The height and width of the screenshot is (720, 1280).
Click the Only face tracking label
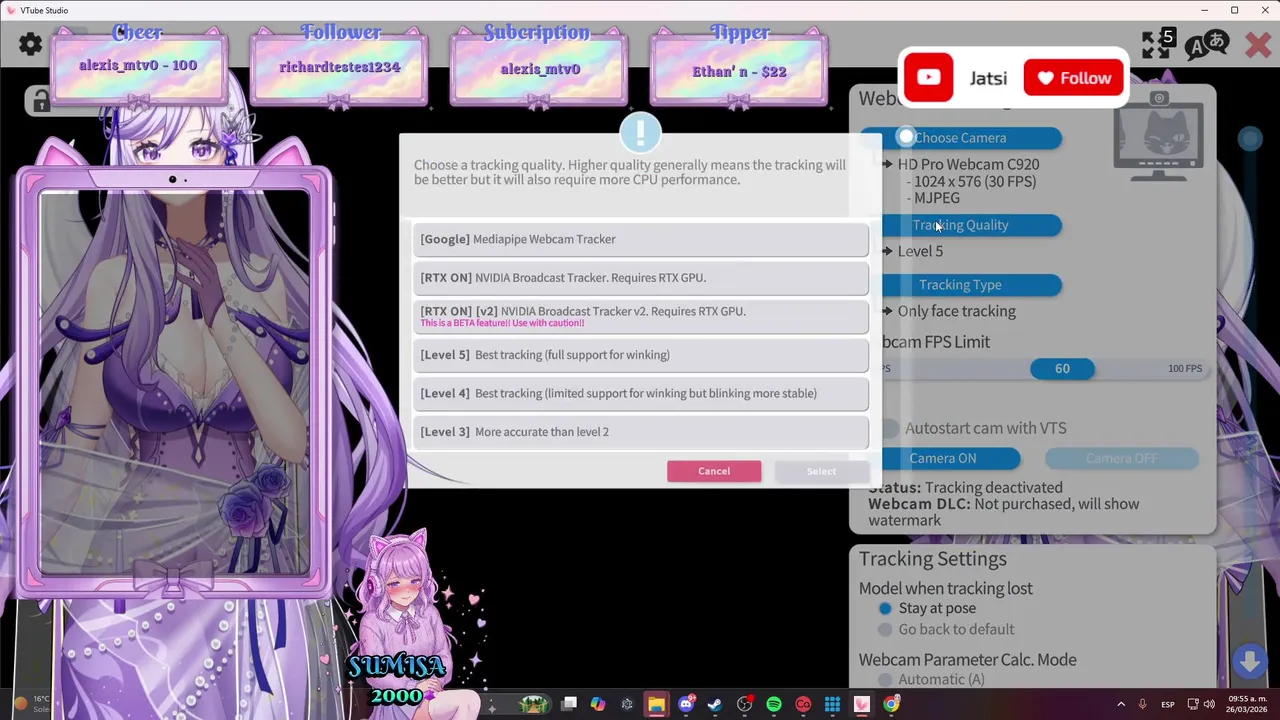tap(956, 311)
